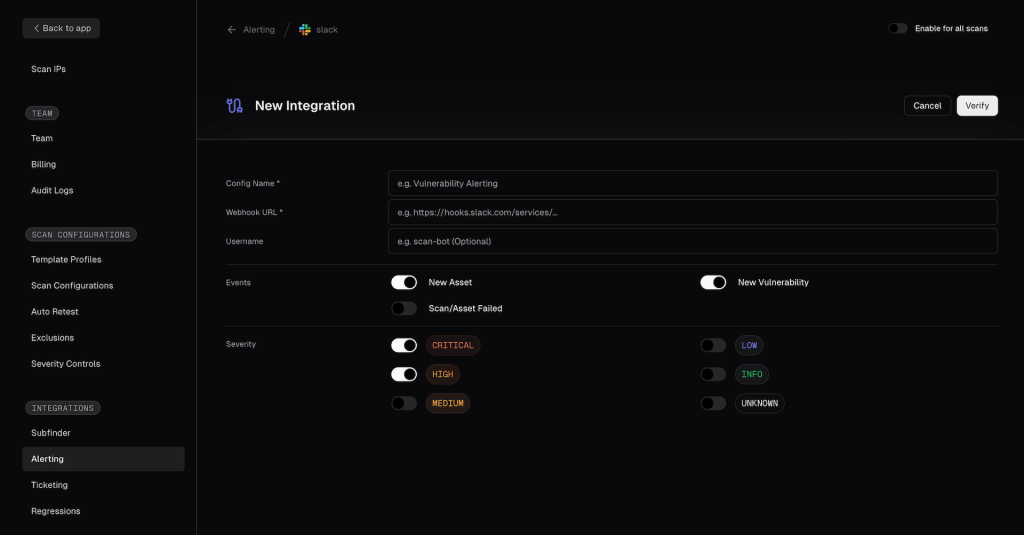The width and height of the screenshot is (1024, 535).
Task: Click the Cancel button
Action: pyautogui.click(x=927, y=105)
